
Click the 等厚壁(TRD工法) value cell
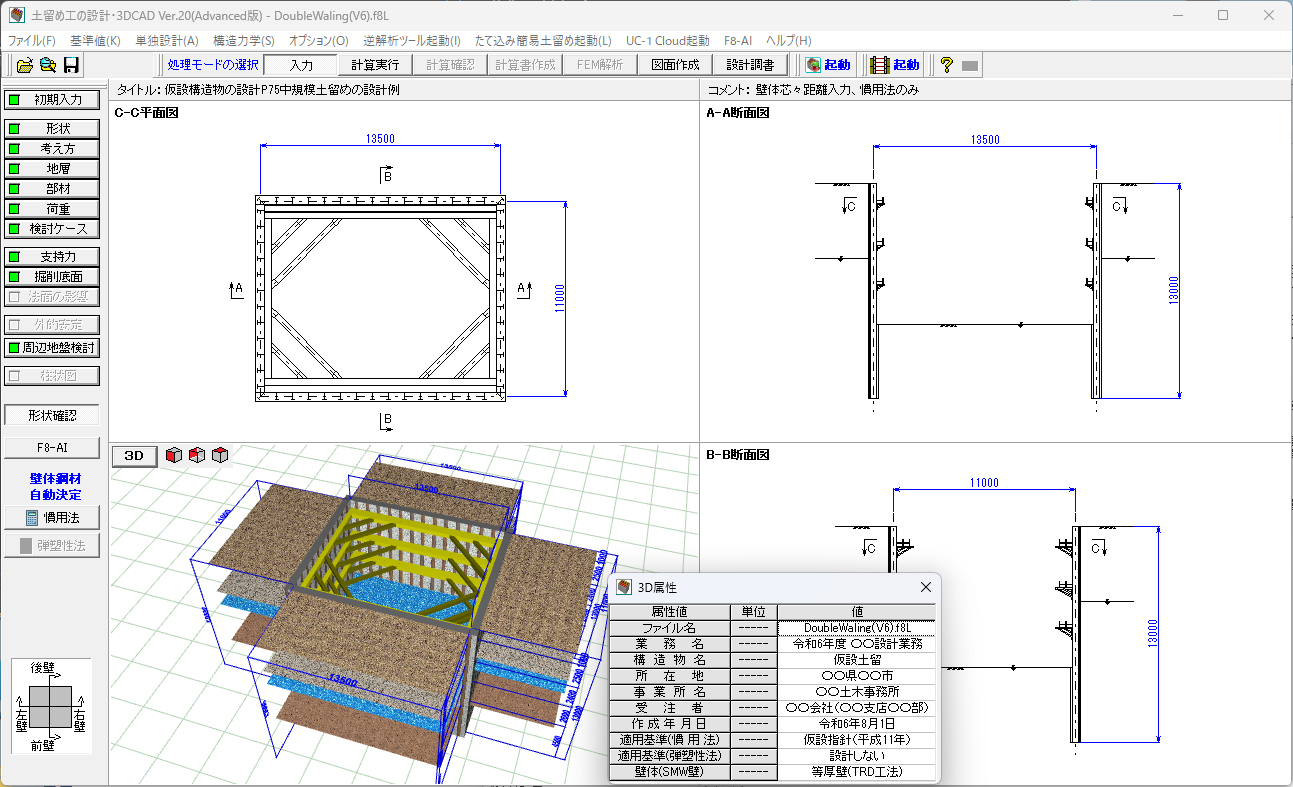pos(857,772)
